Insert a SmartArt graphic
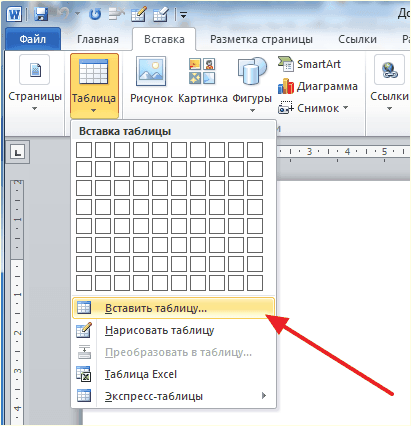The image size is (411, 426). pyautogui.click(x=309, y=64)
